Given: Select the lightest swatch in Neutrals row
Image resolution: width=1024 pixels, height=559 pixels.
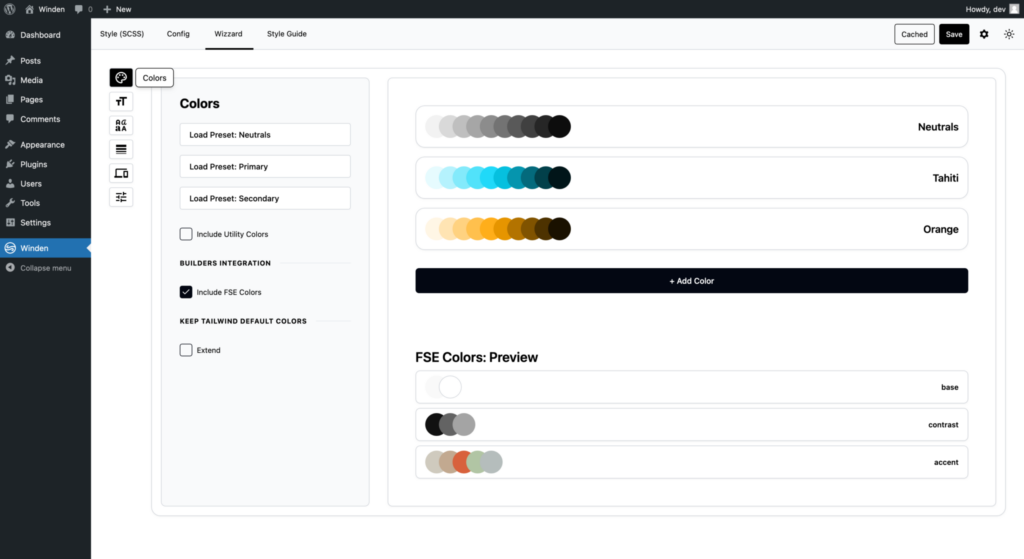Looking at the screenshot, I should point(432,127).
